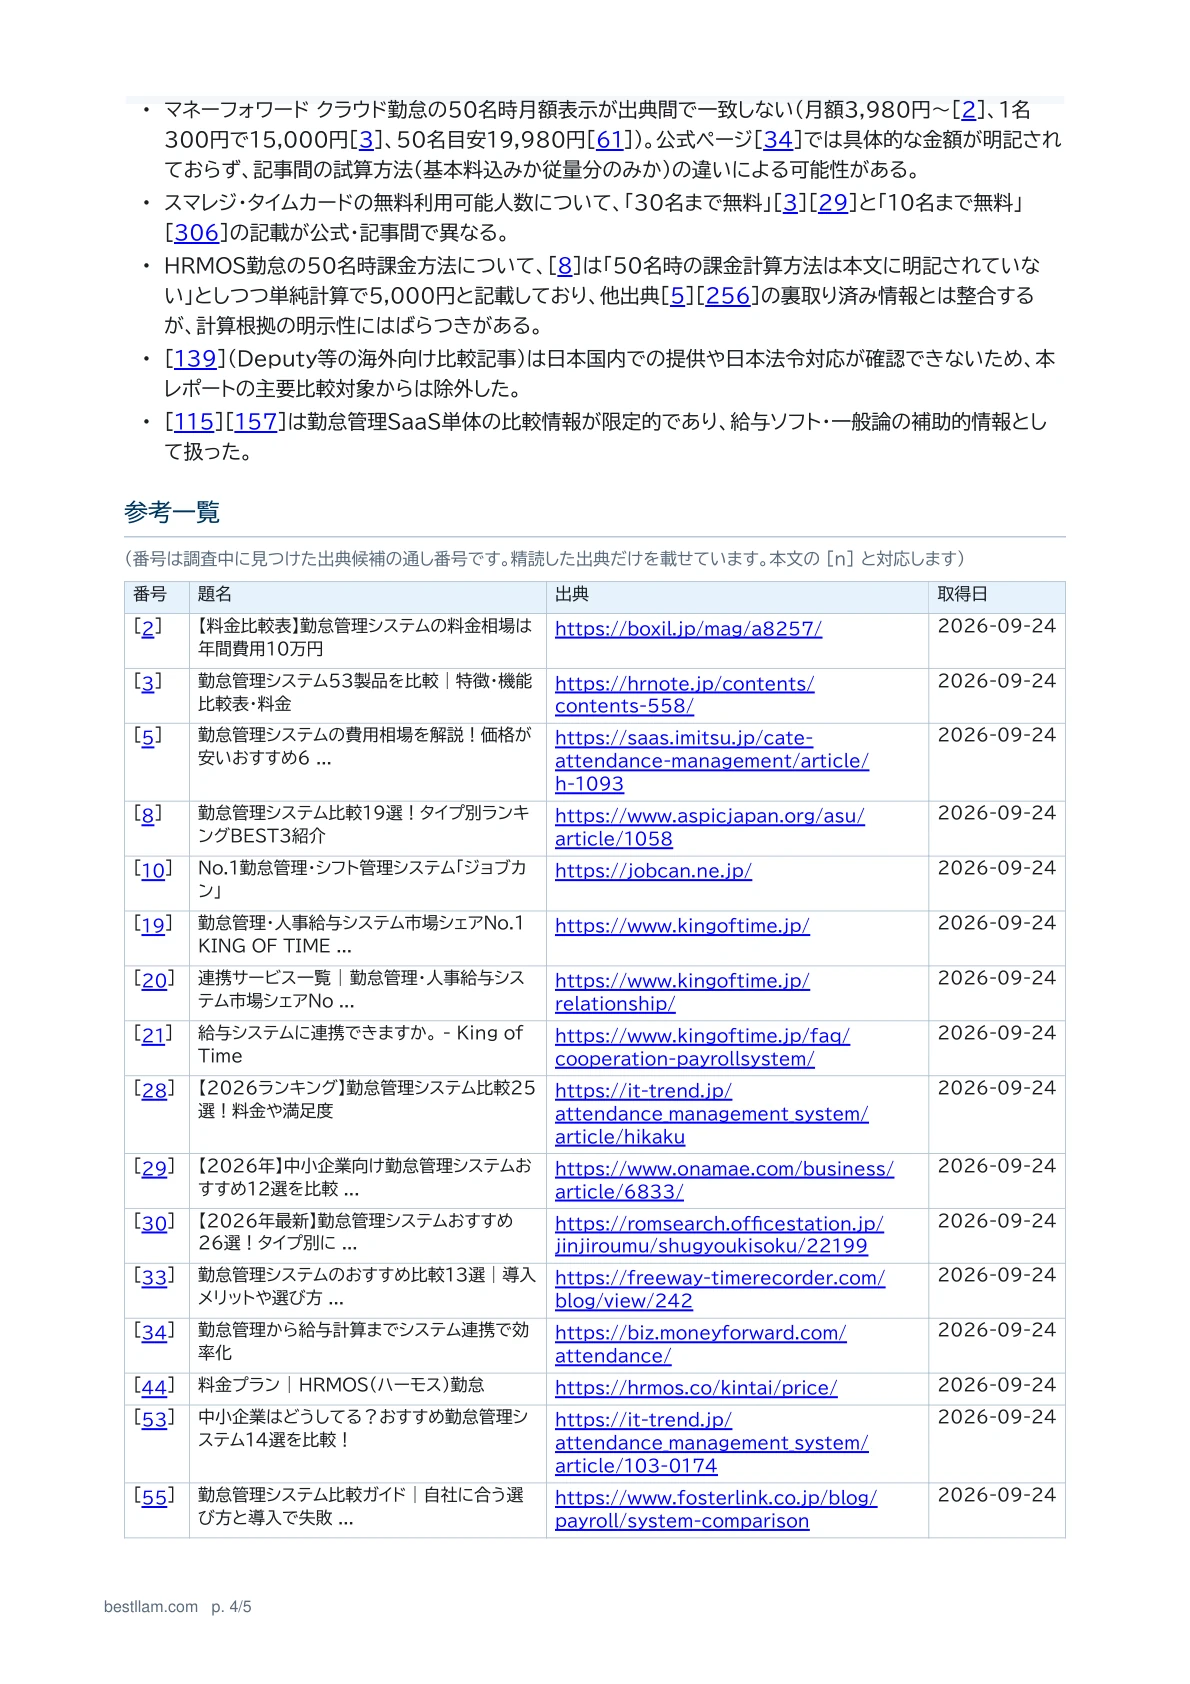Screen dimensions: 1190x1684
Task: Click the bestllam.com footer text
Action: [151, 1607]
